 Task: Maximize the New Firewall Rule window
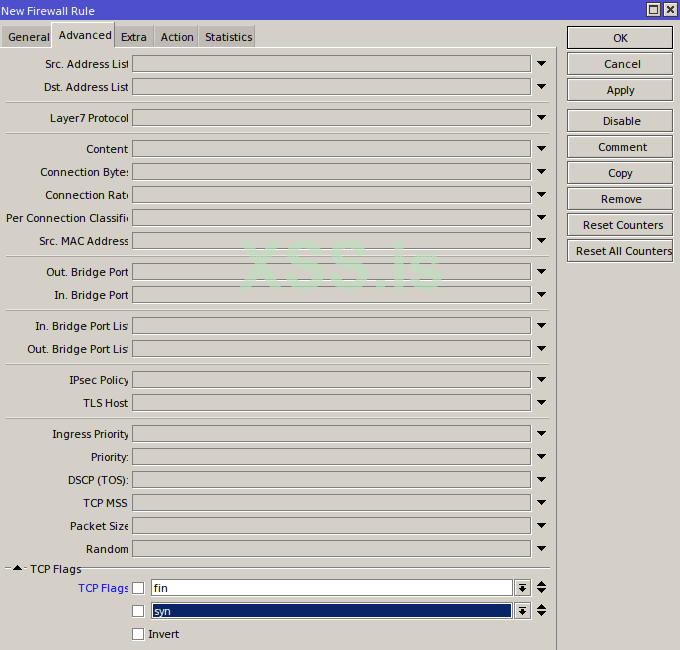tap(653, 10)
